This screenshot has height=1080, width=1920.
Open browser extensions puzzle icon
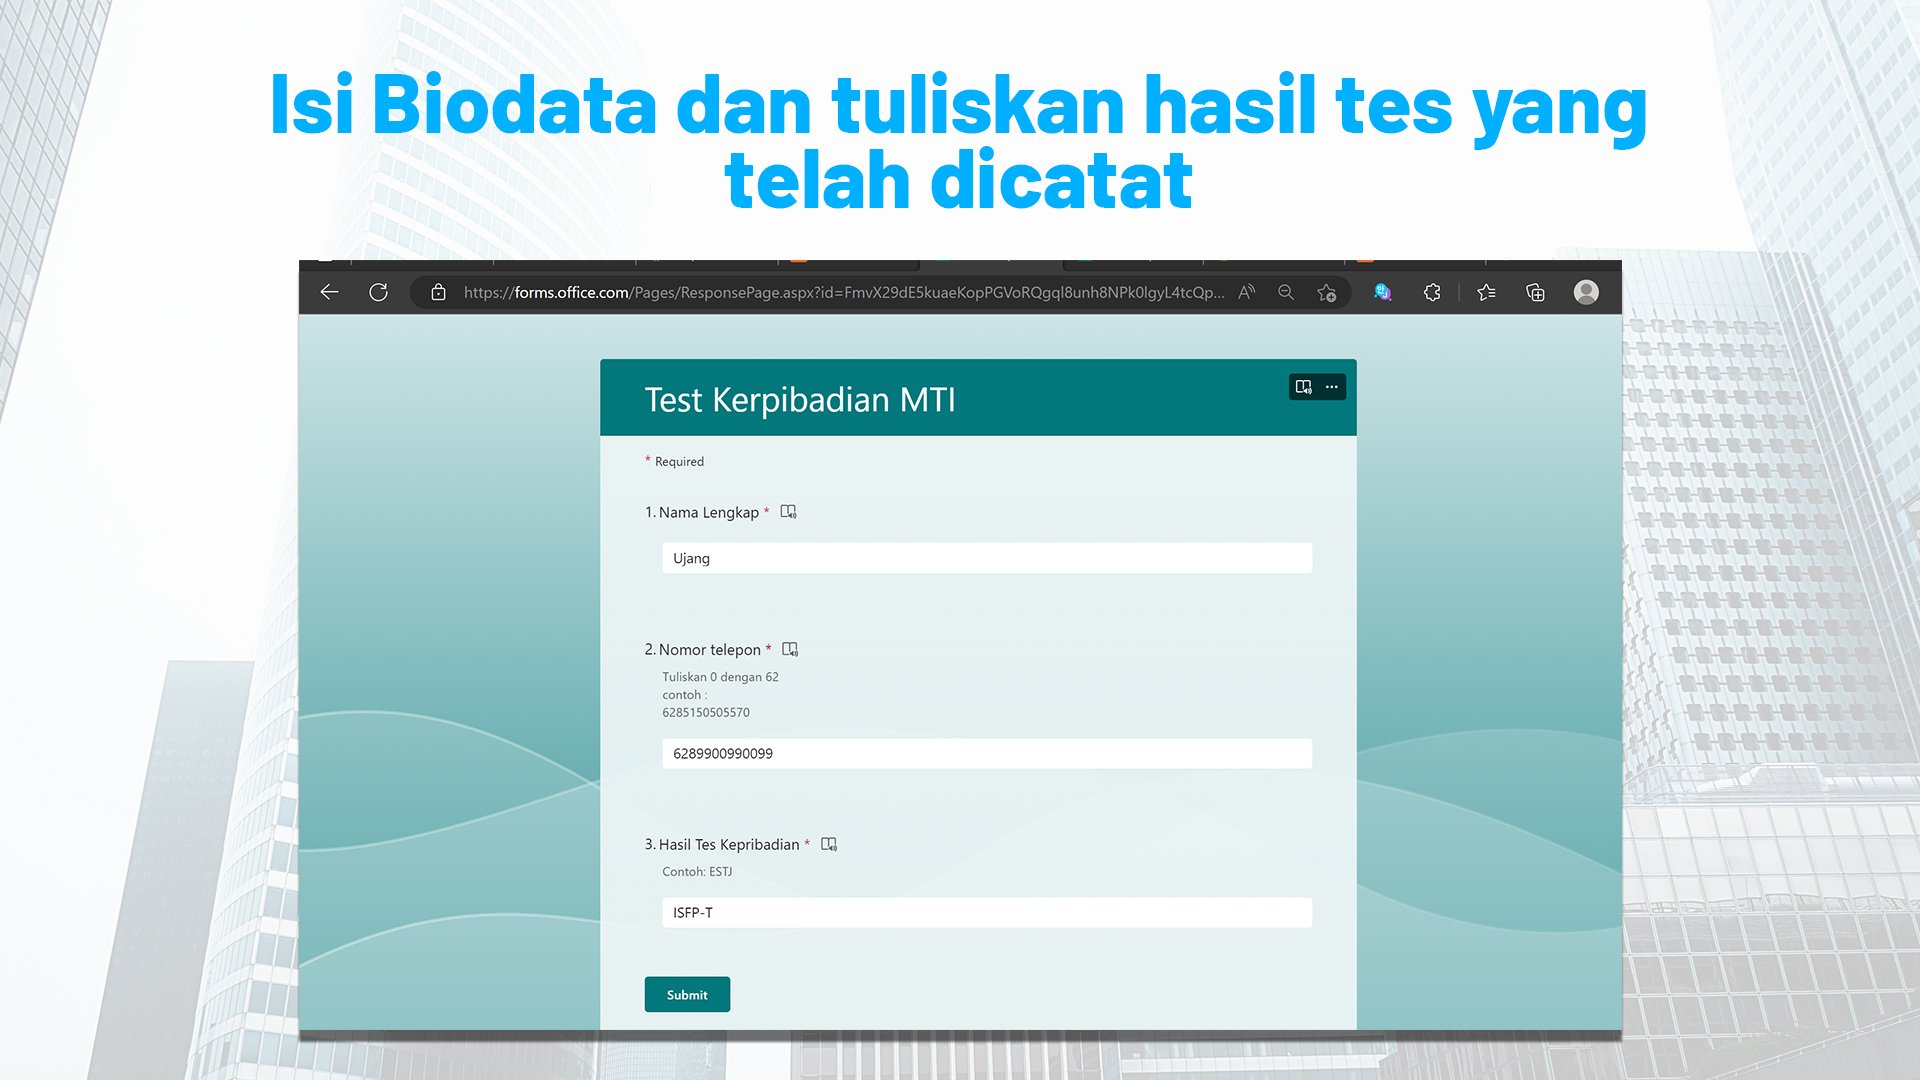coord(1432,292)
